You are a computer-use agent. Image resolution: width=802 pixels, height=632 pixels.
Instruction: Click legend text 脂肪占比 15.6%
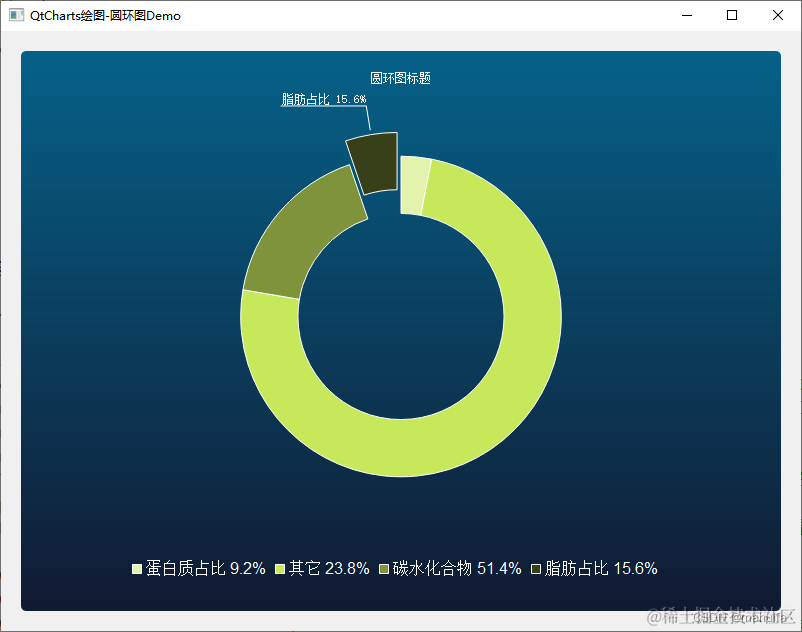[x=601, y=569]
